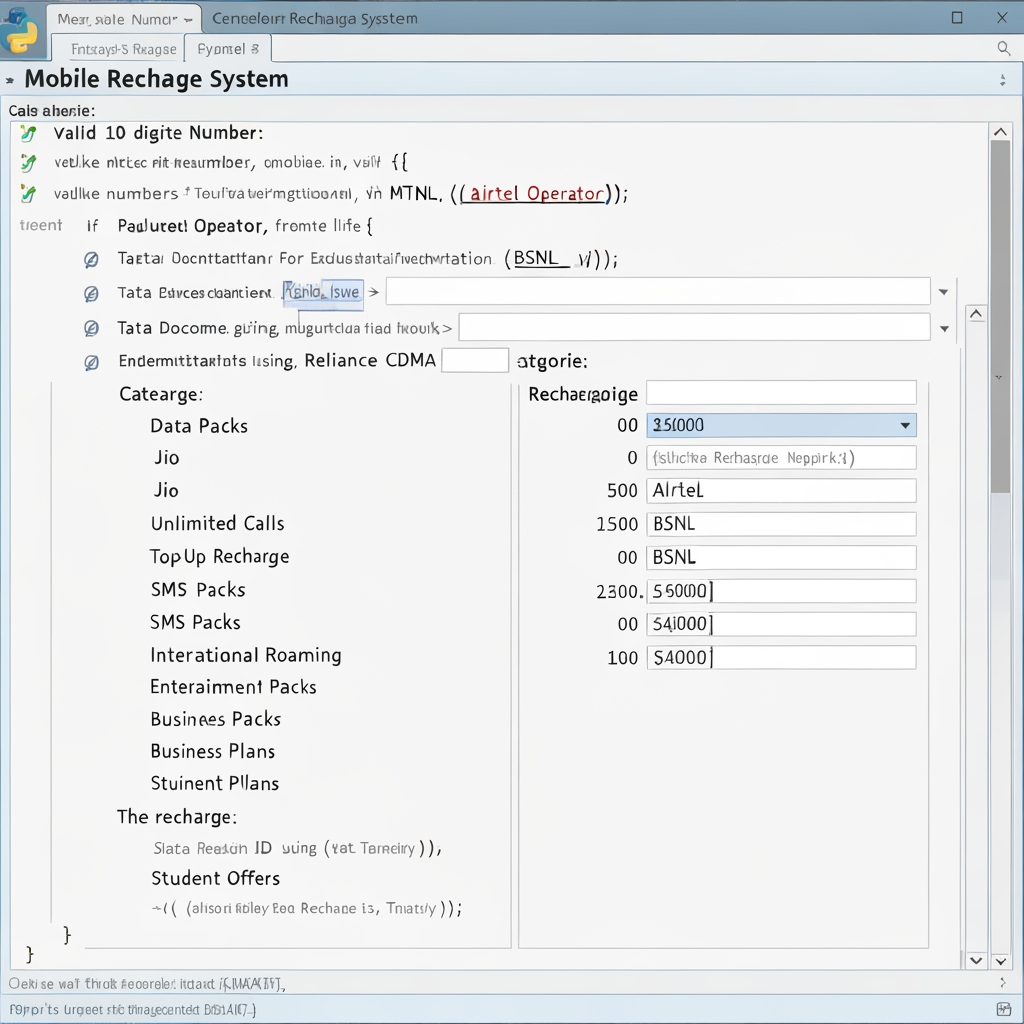Image resolution: width=1024 pixels, height=1024 pixels.
Task: Expand dropdown arrow of the 'Tata Docome' field
Action: (x=944, y=328)
